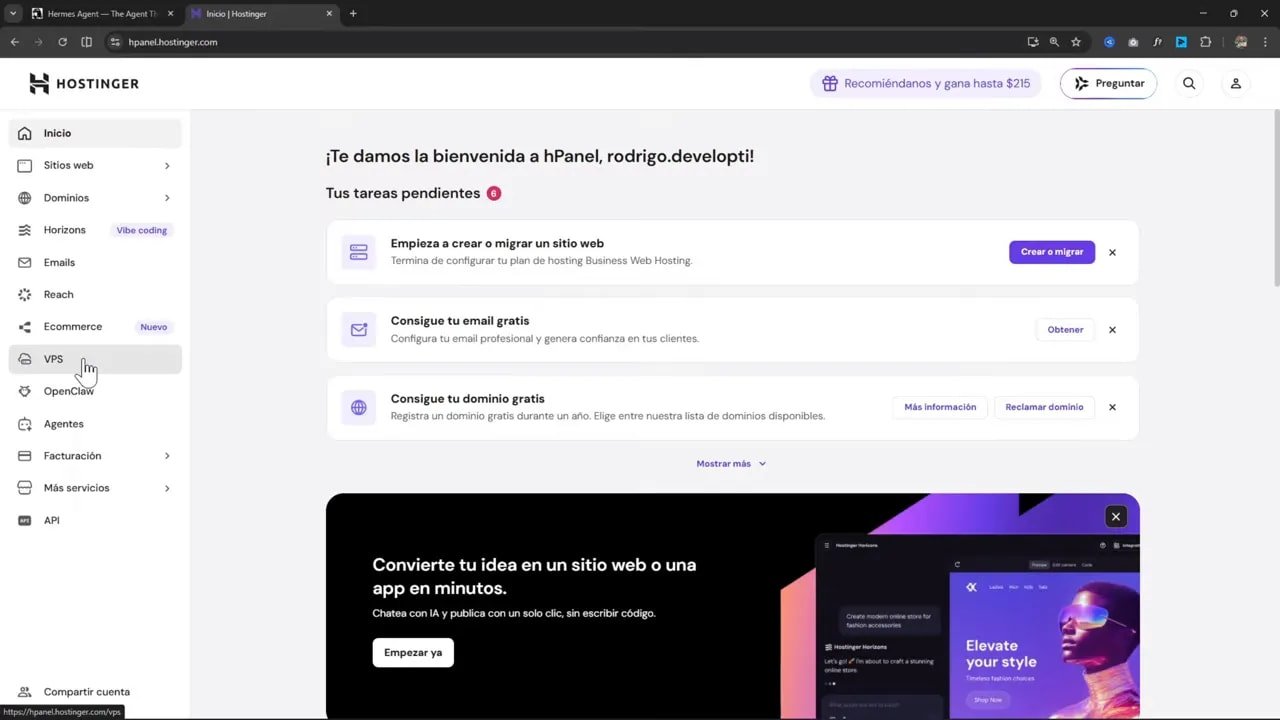Dismiss the free domain task
This screenshot has width=1280, height=720.
pos(1112,407)
